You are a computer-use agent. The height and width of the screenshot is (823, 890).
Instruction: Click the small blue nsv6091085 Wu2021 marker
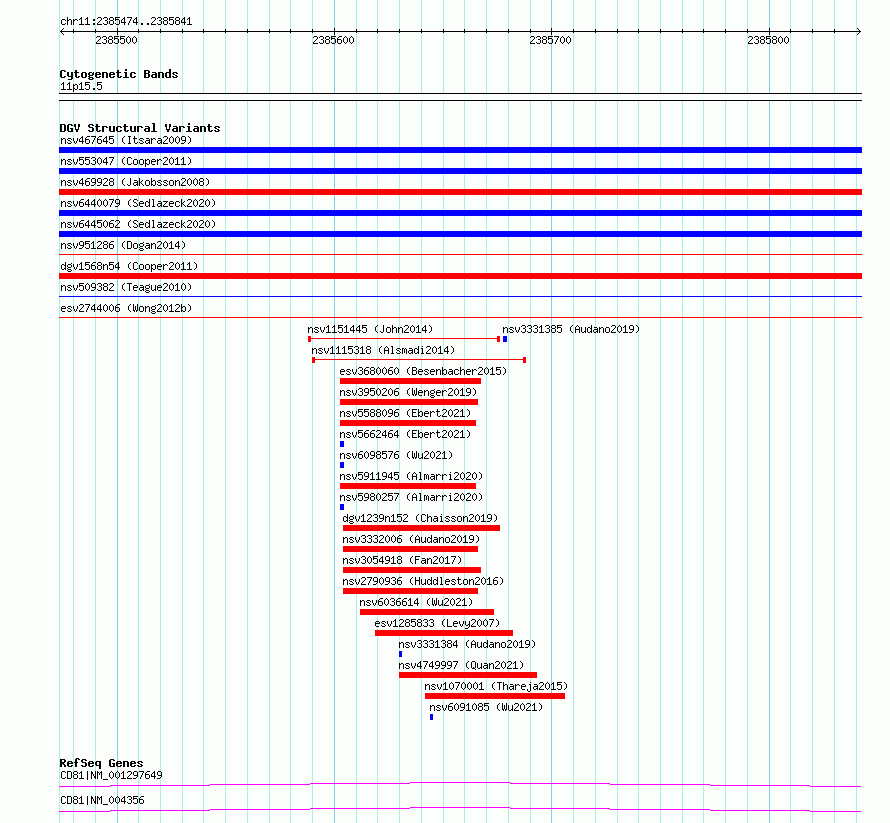click(x=431, y=717)
